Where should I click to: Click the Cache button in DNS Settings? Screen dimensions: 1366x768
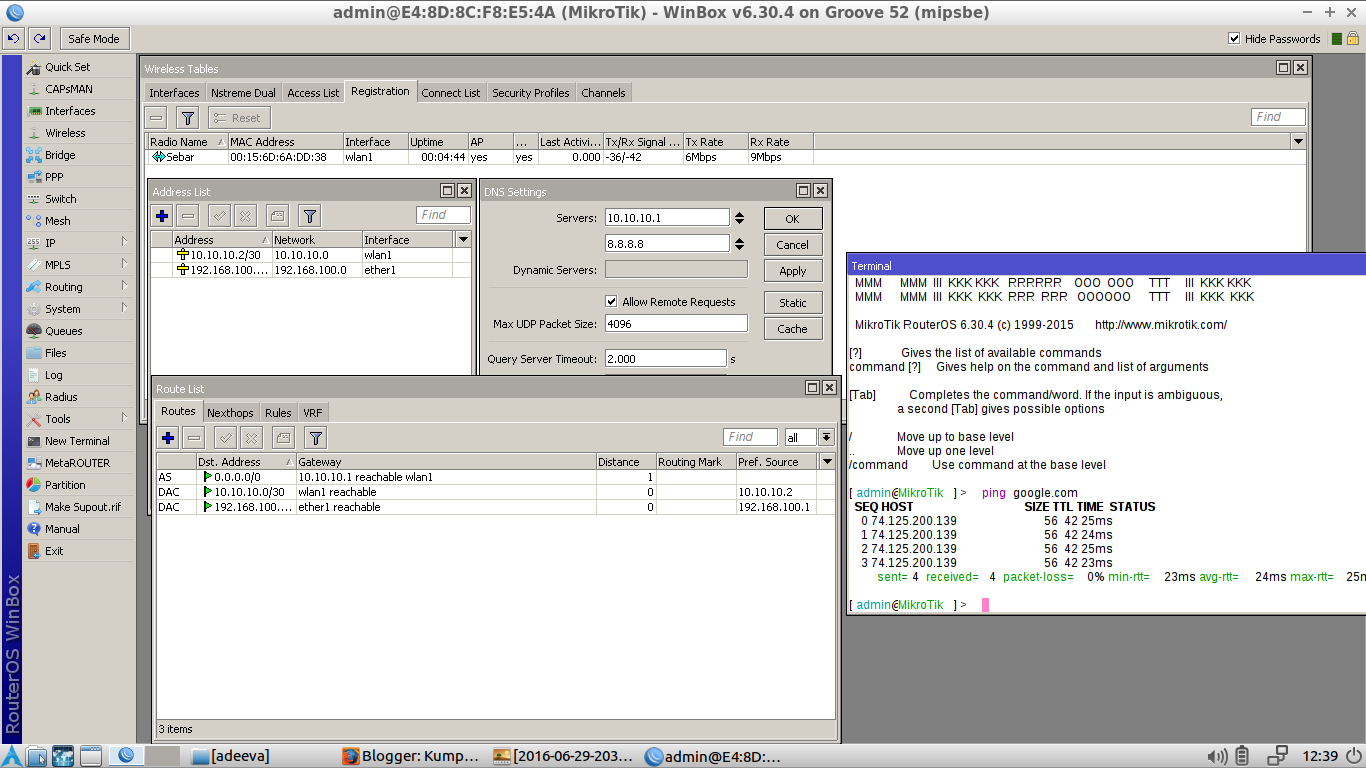pyautogui.click(x=793, y=329)
